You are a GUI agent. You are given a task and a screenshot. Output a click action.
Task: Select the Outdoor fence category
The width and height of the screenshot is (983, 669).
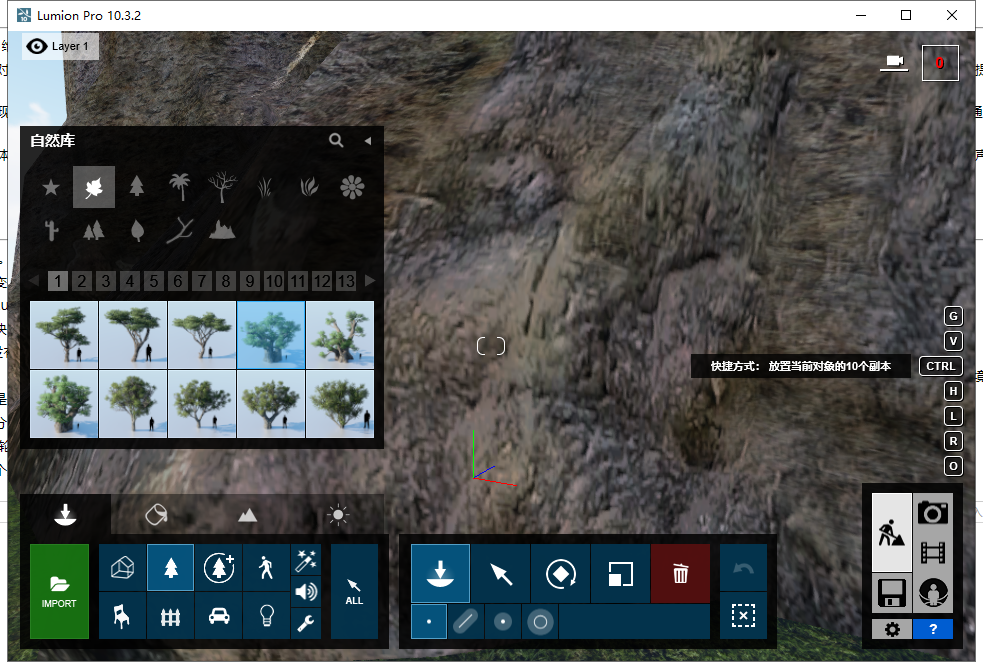(x=171, y=616)
